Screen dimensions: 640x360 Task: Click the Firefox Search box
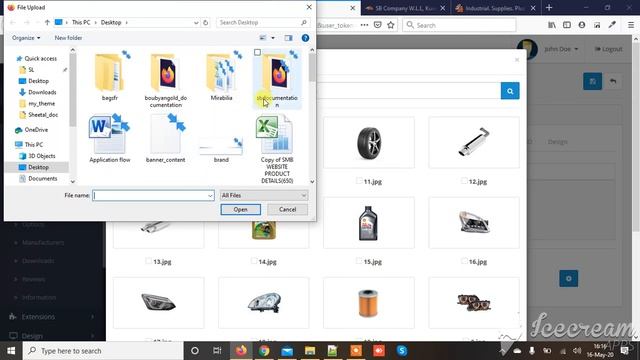coord(460,25)
